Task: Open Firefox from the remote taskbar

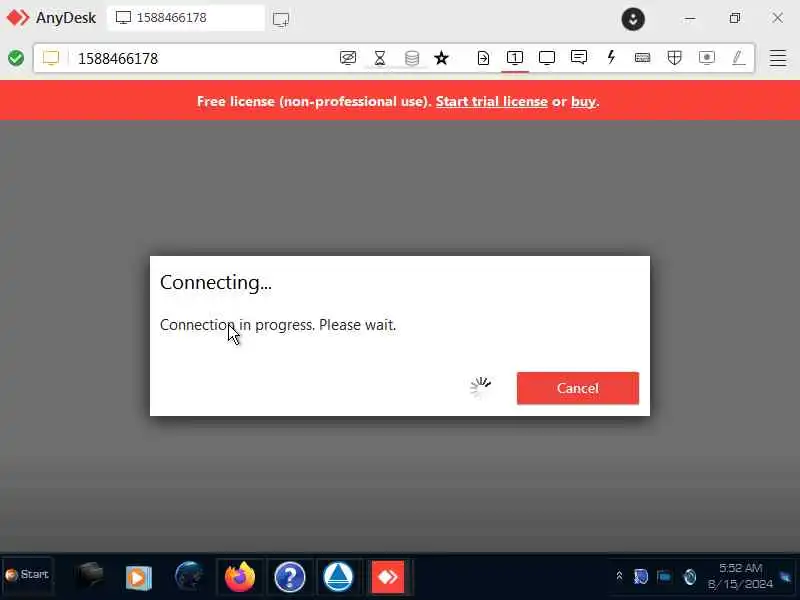Action: (240, 577)
